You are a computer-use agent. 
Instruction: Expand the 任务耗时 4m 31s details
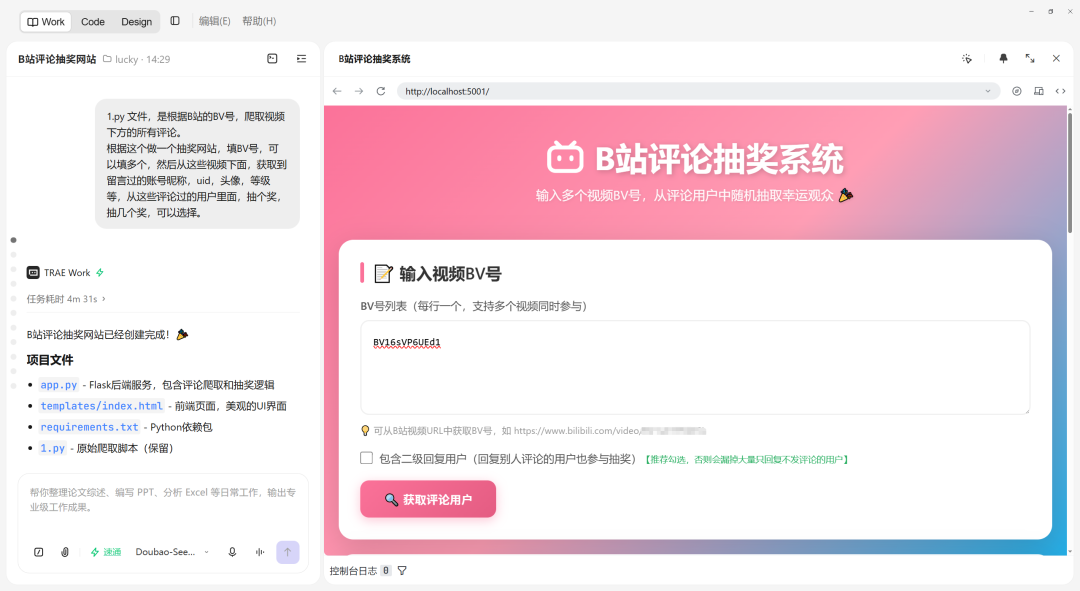66,299
